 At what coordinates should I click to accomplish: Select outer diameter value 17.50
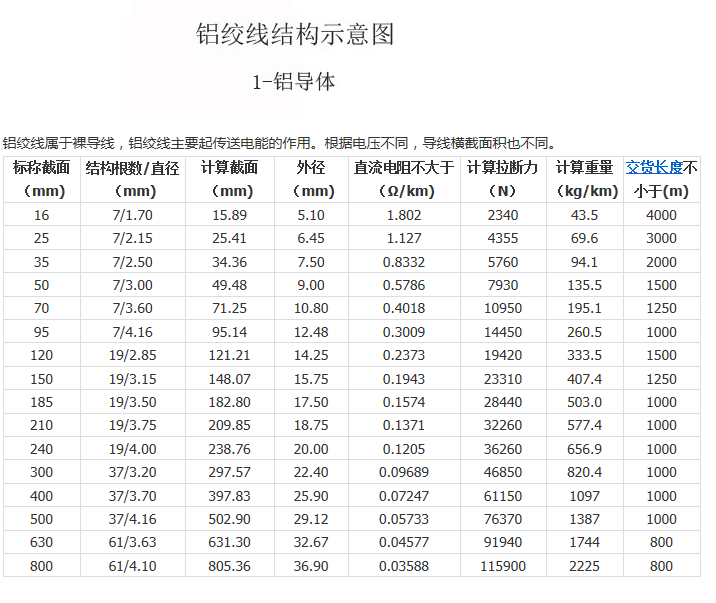click(311, 402)
